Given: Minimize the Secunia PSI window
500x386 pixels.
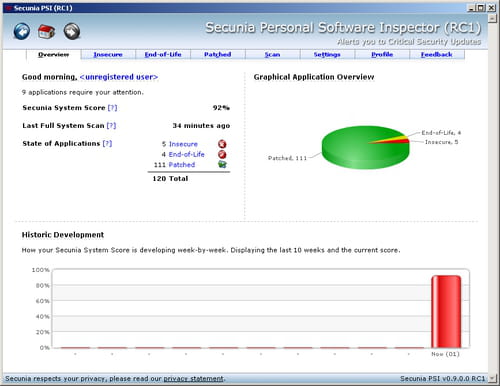Looking at the screenshot, I should click(472, 8).
